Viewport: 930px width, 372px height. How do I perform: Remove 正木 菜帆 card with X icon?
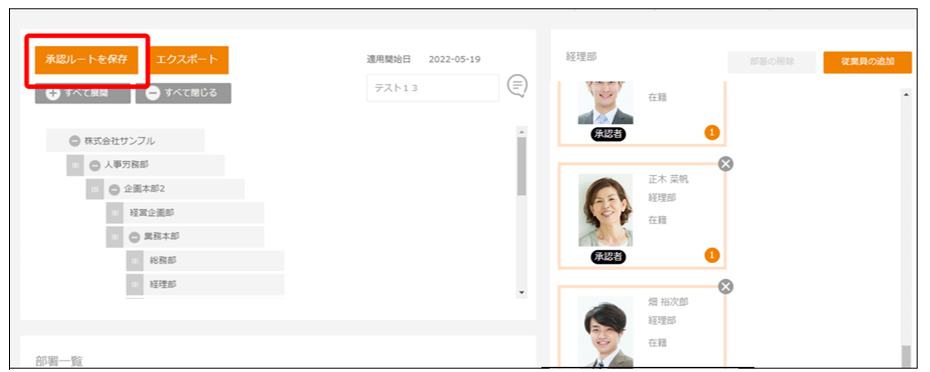[x=725, y=164]
